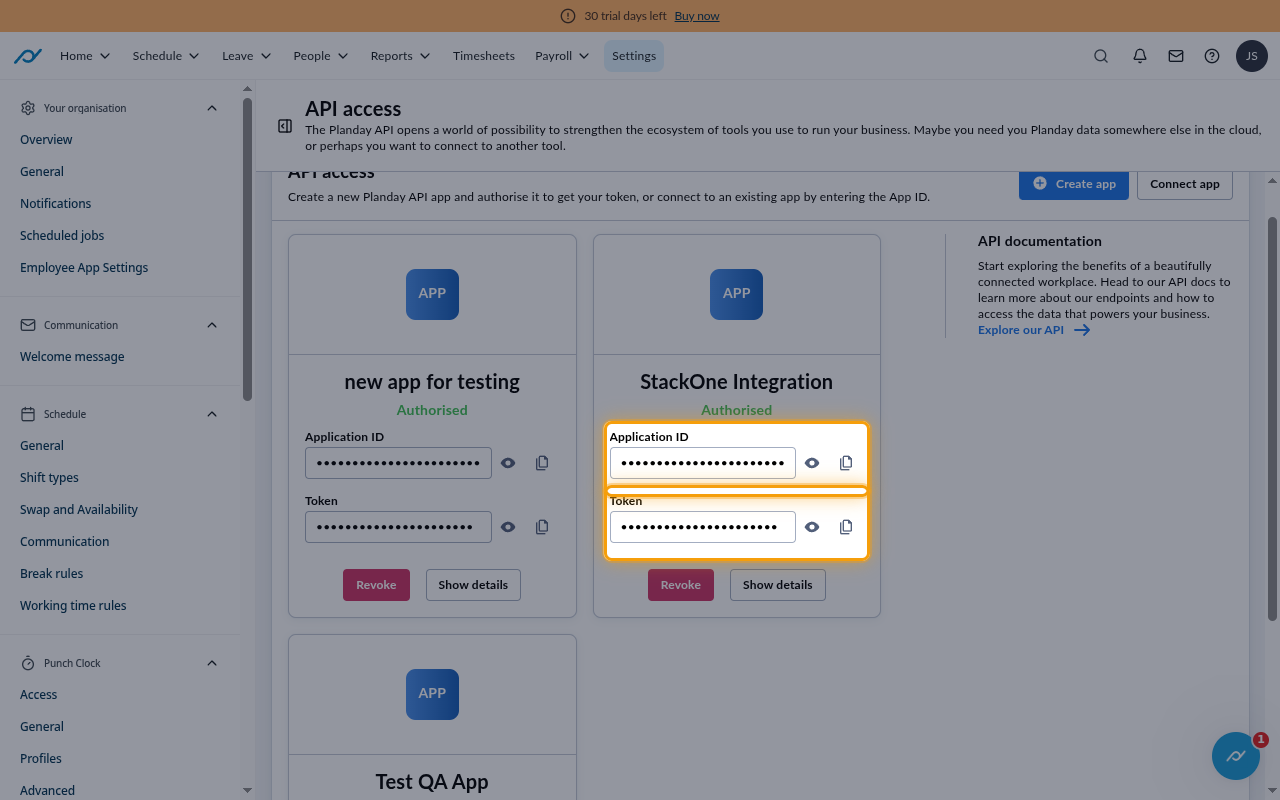Reveal Application ID of new app for testing
Screen dimensions: 1280x800
pos(508,463)
